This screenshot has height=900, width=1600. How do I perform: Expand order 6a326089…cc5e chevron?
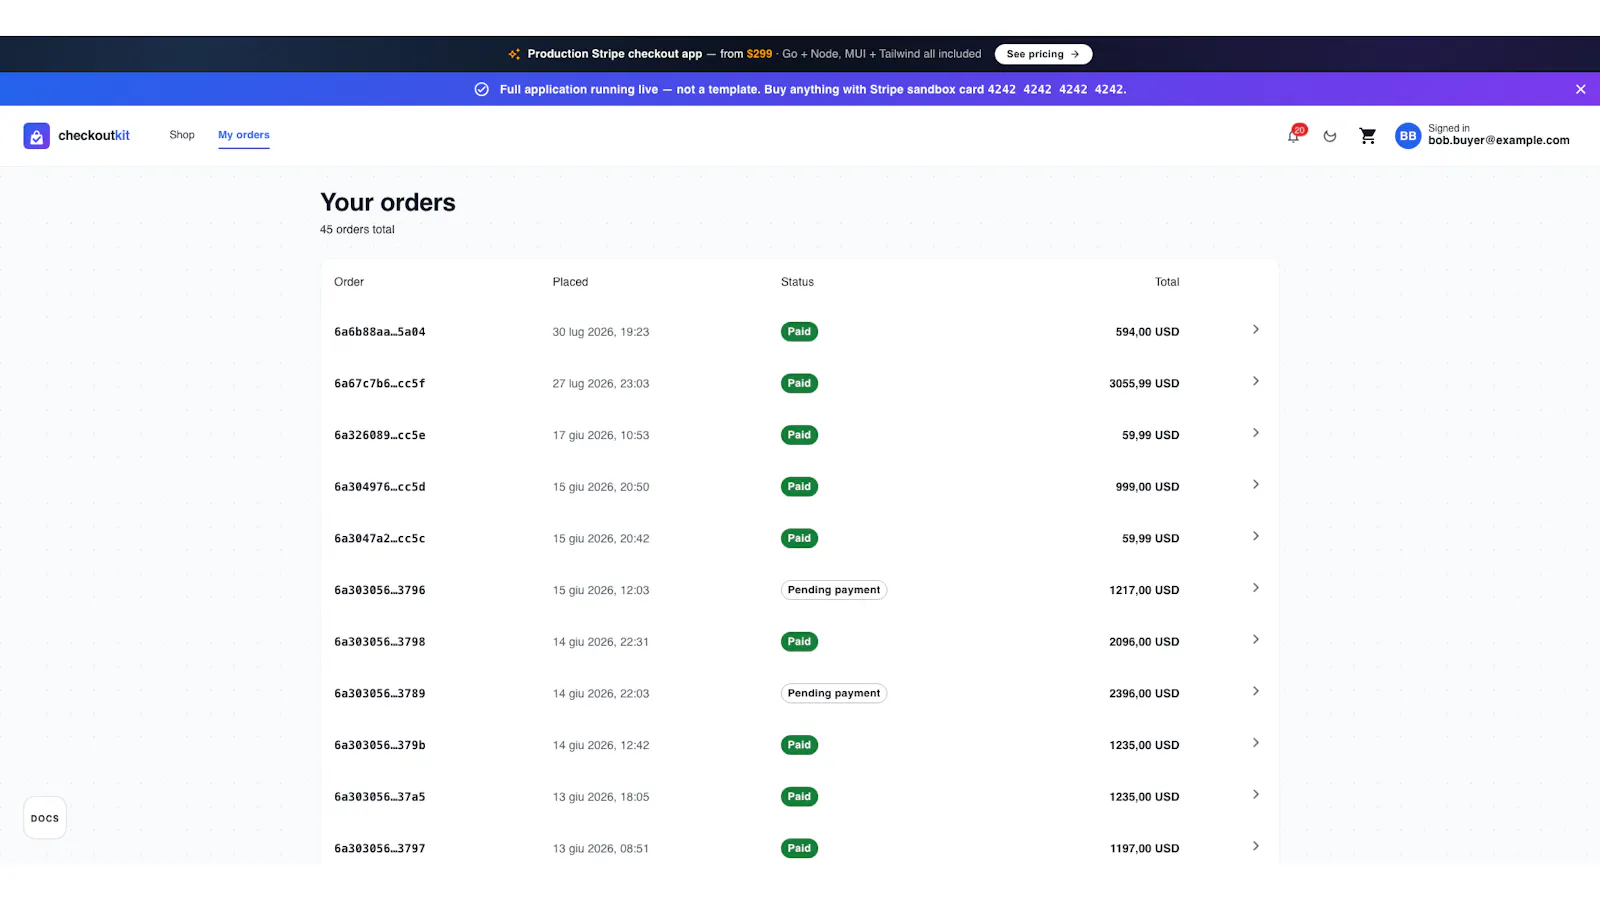tap(1256, 433)
